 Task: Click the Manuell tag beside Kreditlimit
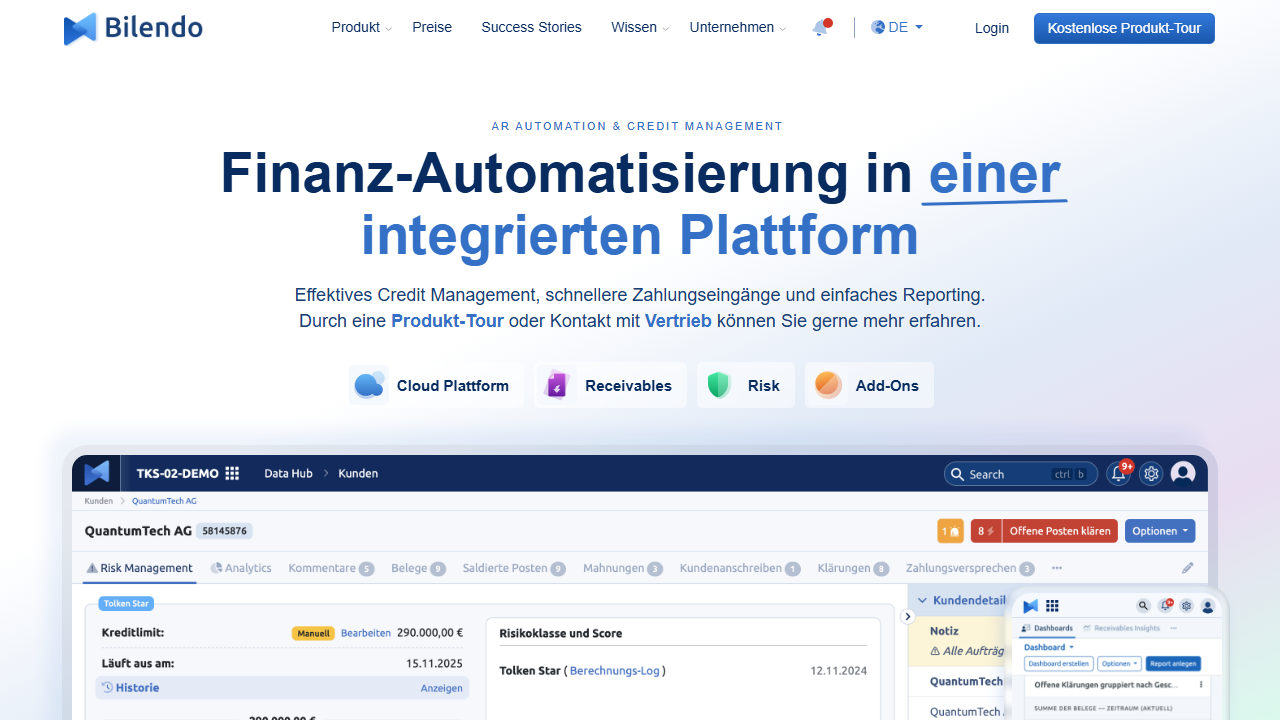click(313, 633)
